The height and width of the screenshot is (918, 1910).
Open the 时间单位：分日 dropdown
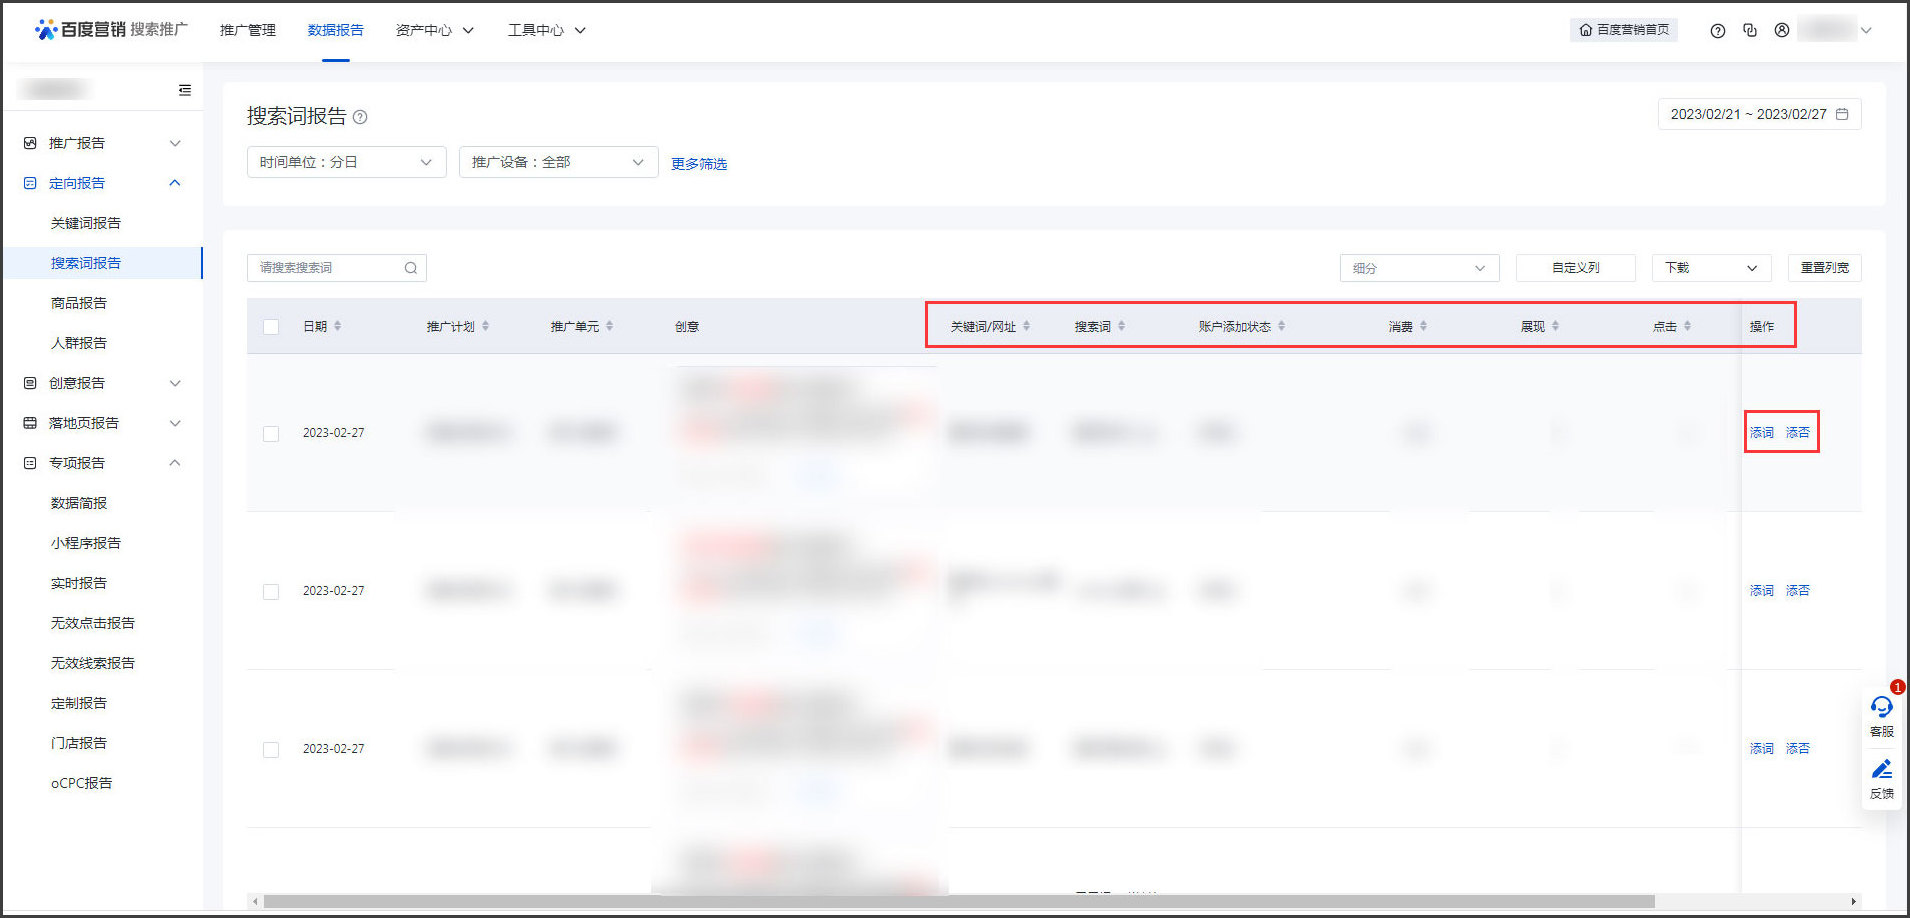tap(345, 161)
